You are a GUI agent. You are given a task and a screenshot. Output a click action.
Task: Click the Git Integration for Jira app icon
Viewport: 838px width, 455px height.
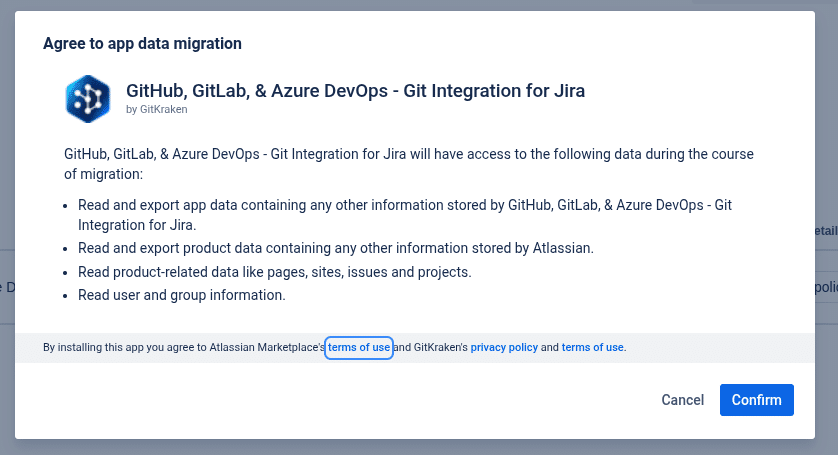88,99
